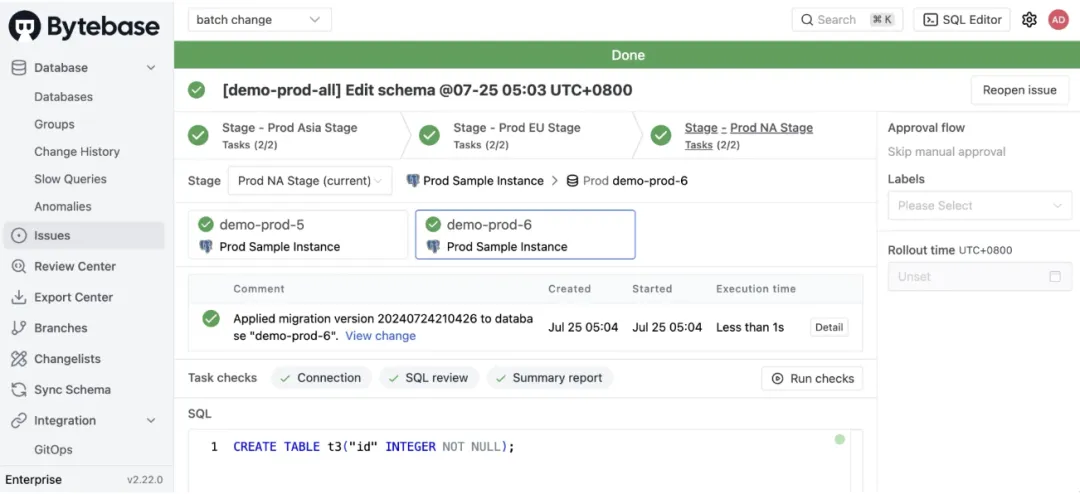Open the Labels Please Select dropdown
Screen dimensions: 1080x494
click(980, 206)
